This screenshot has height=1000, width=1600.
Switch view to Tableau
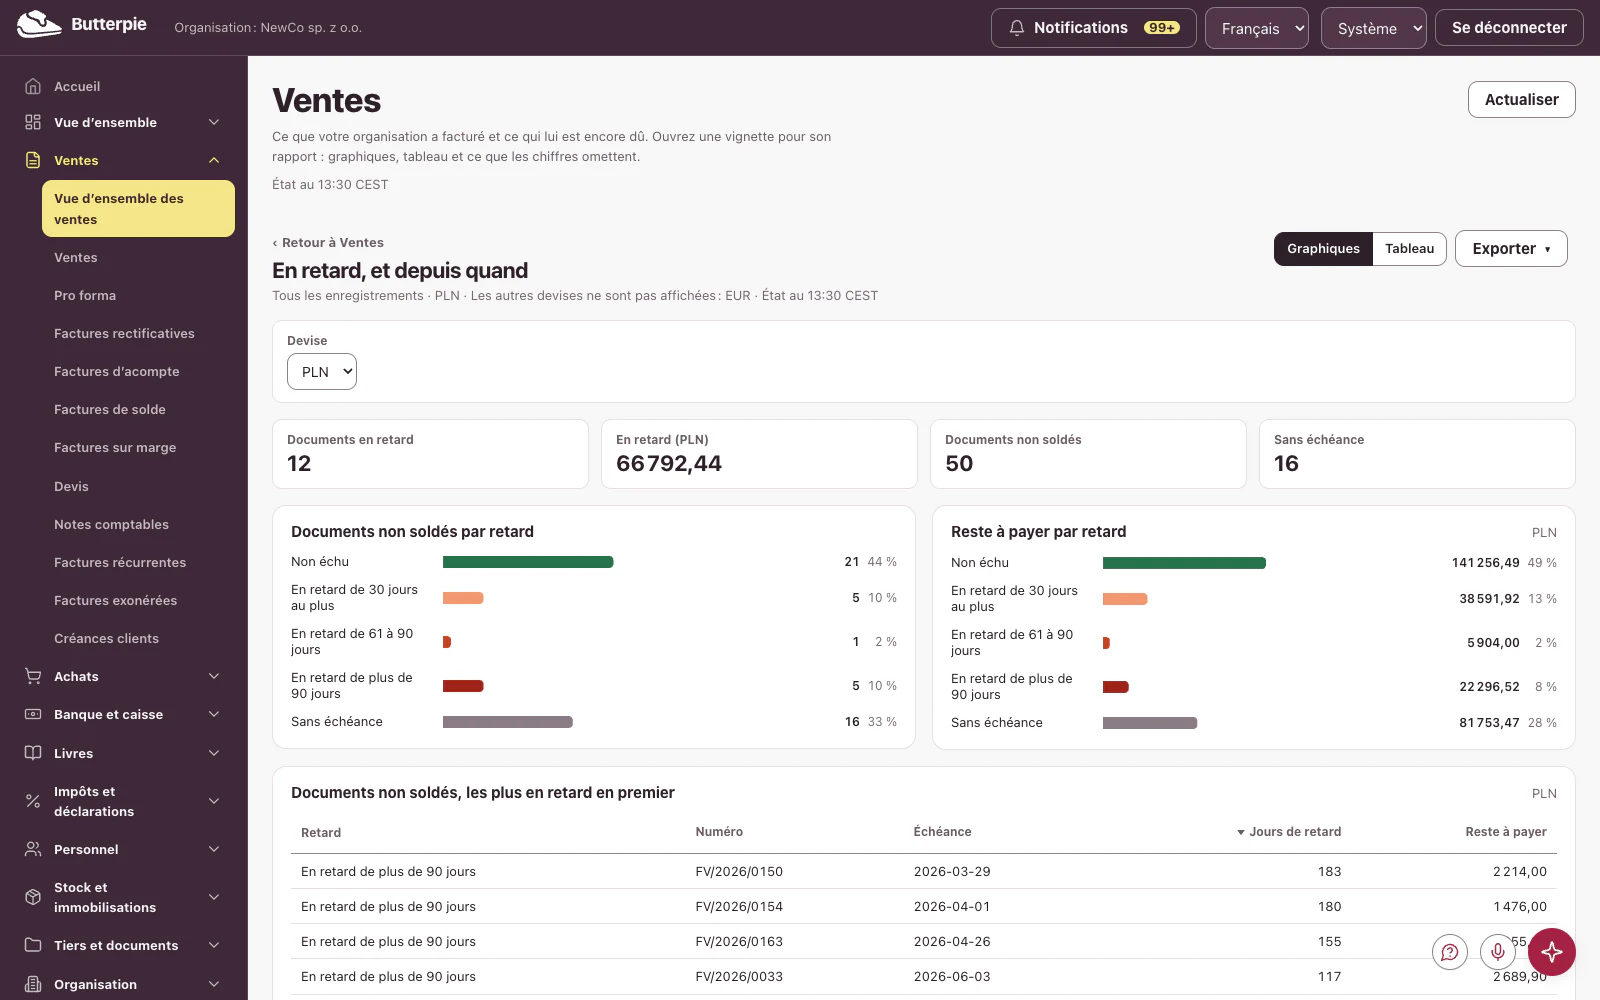tap(1409, 249)
